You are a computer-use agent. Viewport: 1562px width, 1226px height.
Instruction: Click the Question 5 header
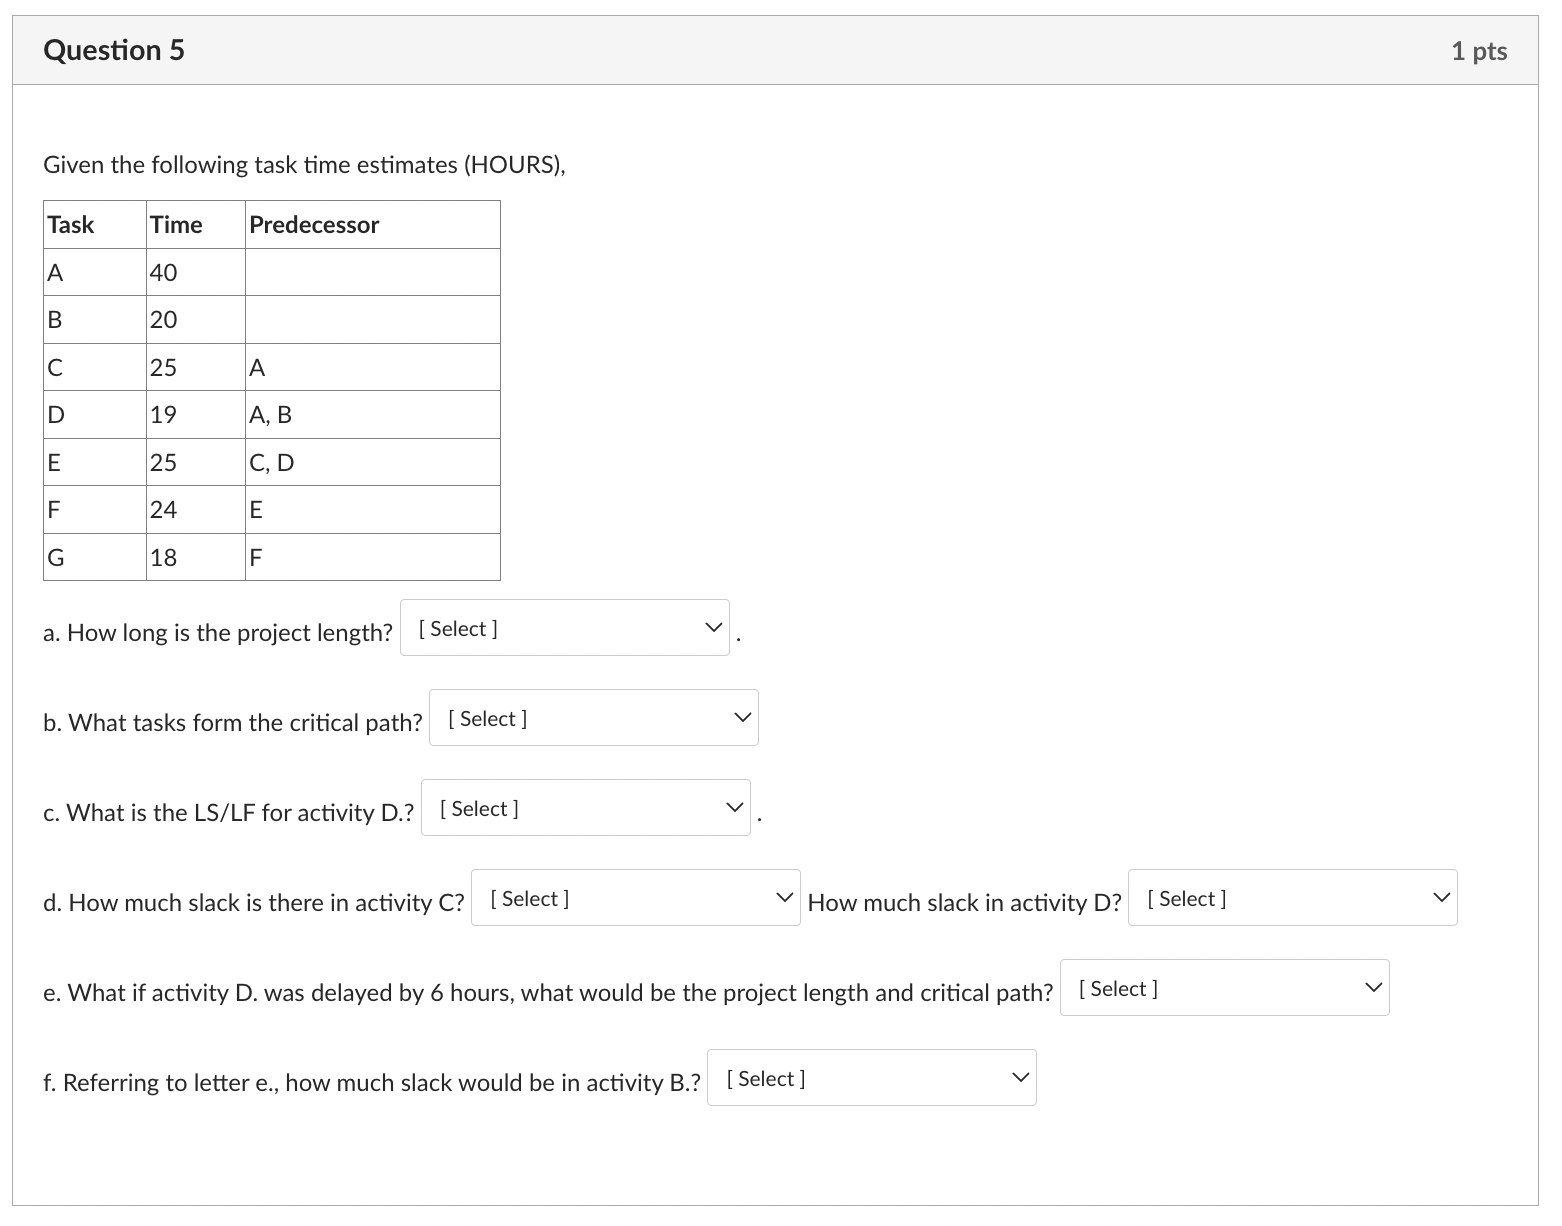(x=114, y=49)
